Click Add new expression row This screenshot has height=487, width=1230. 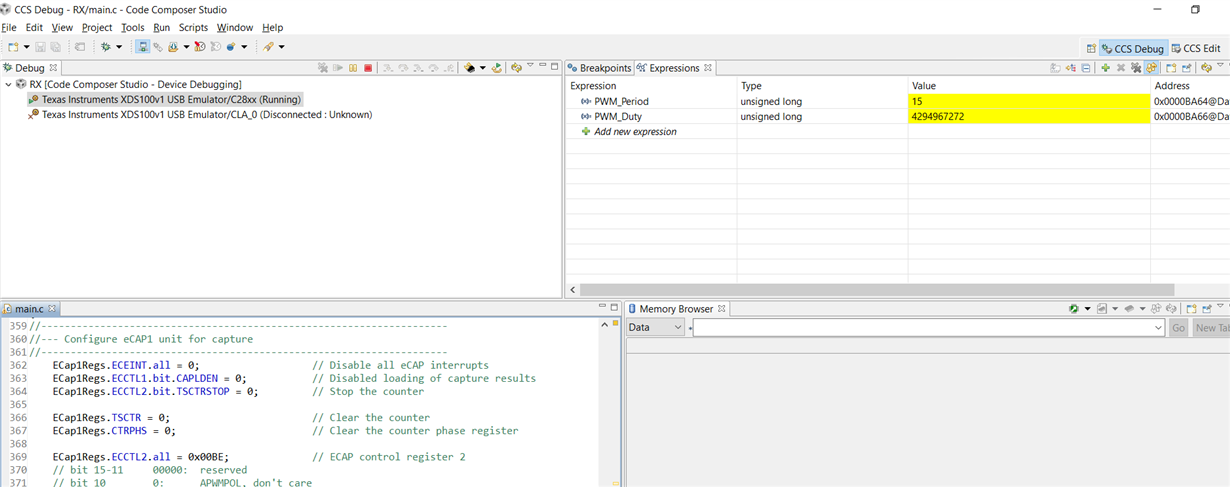[x=635, y=132]
